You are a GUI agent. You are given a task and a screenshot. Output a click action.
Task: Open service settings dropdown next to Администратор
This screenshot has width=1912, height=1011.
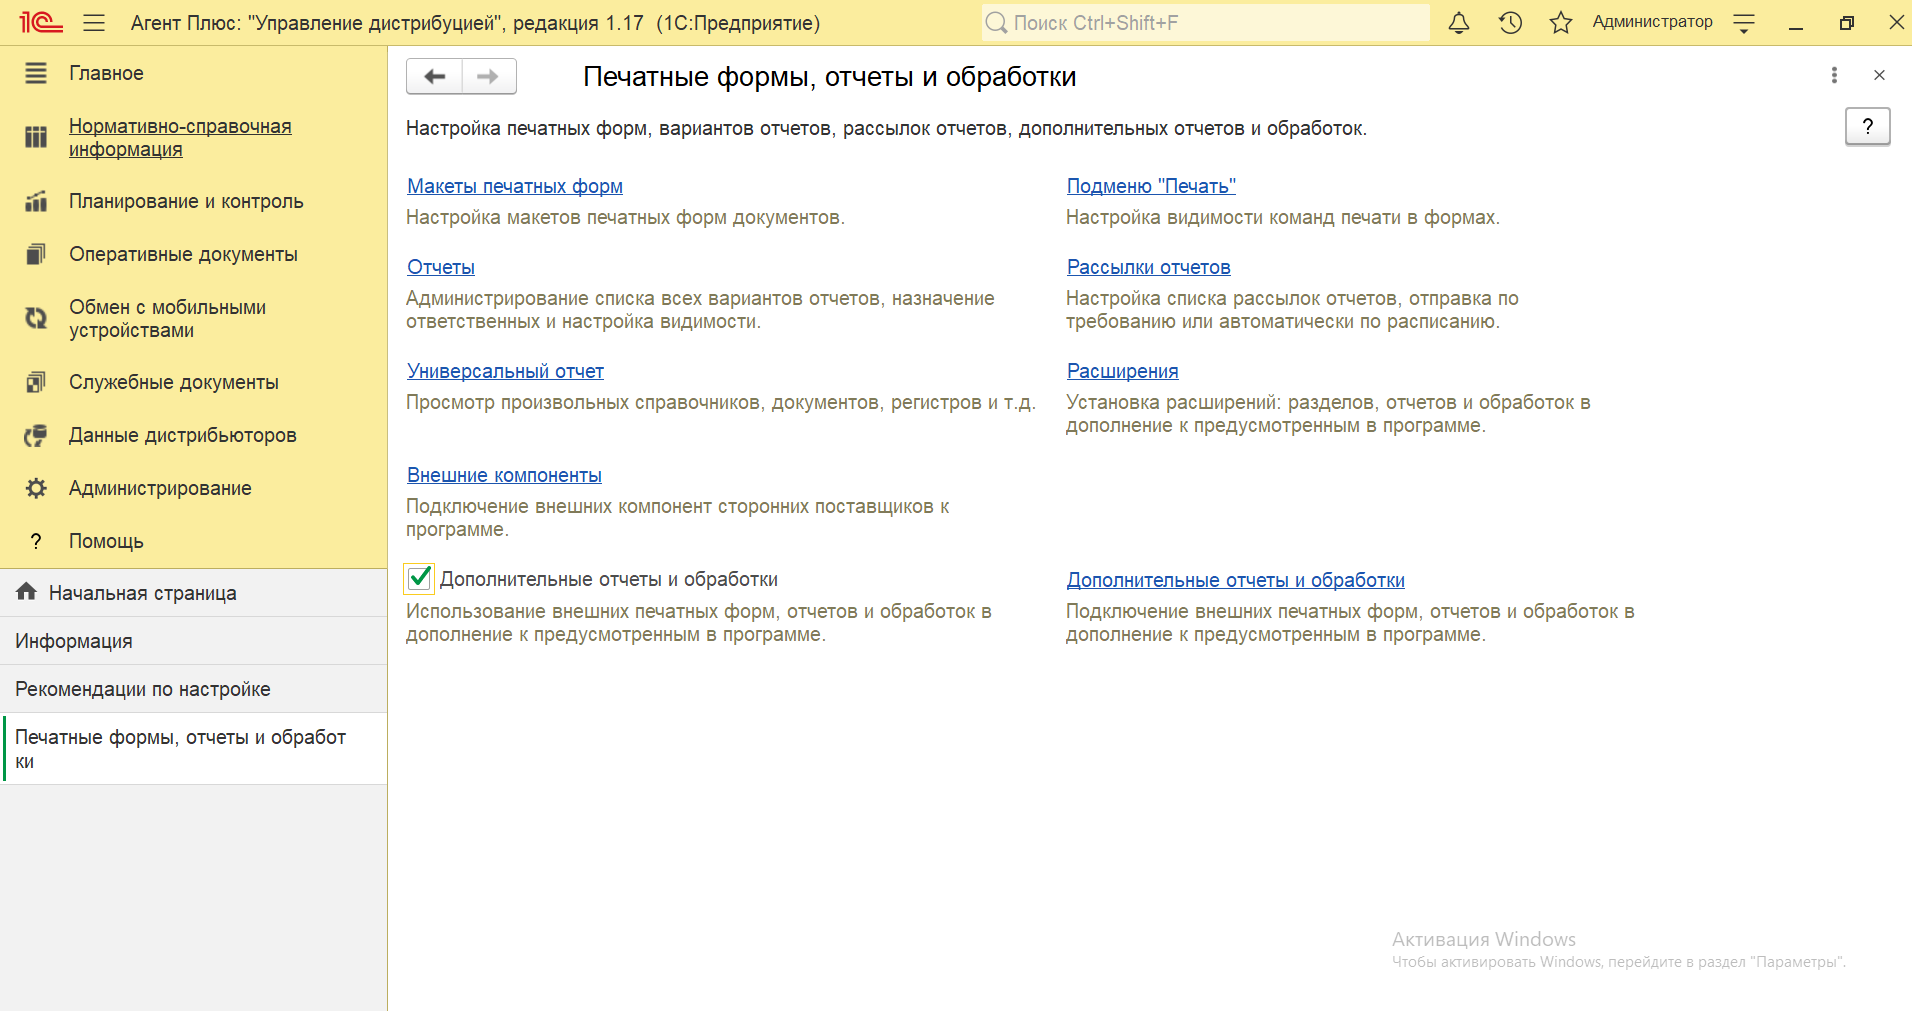coord(1744,23)
